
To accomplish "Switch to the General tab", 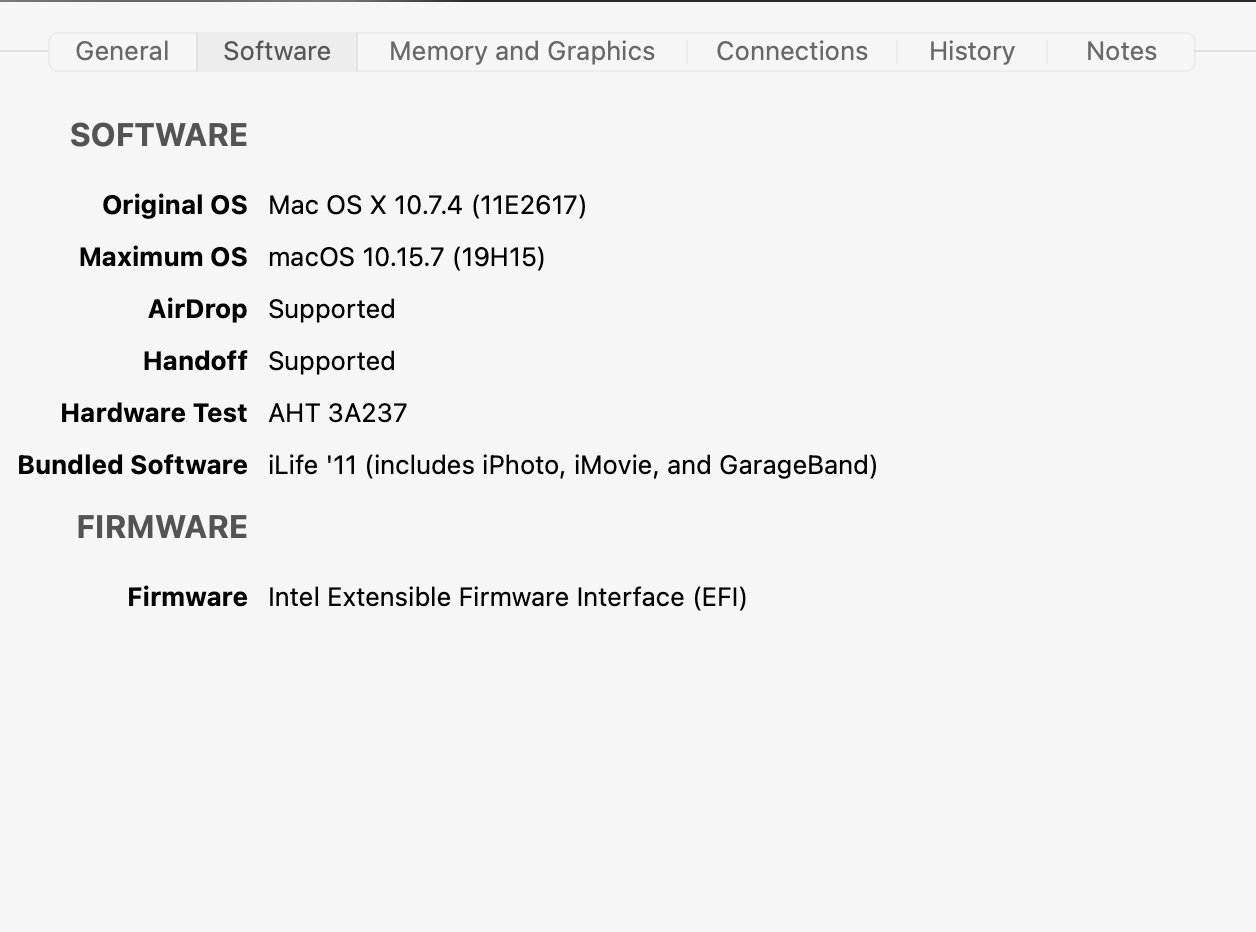I will point(122,52).
